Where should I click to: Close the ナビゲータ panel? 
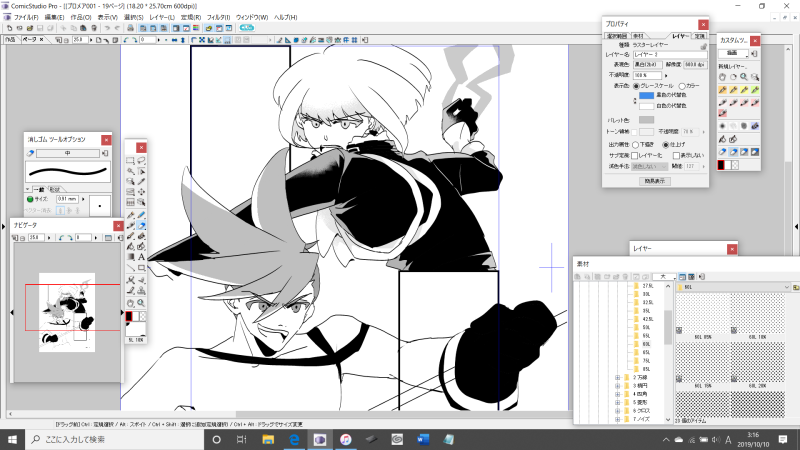click(118, 226)
